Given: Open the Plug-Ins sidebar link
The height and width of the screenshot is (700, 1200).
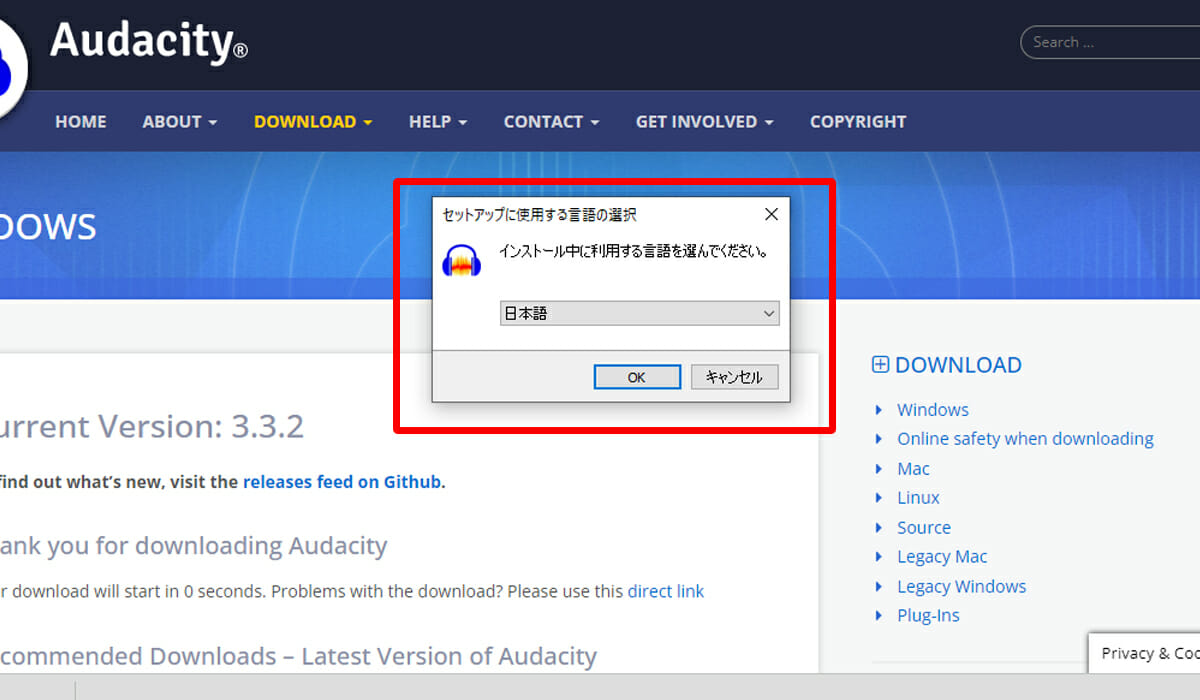Looking at the screenshot, I should click(928, 616).
